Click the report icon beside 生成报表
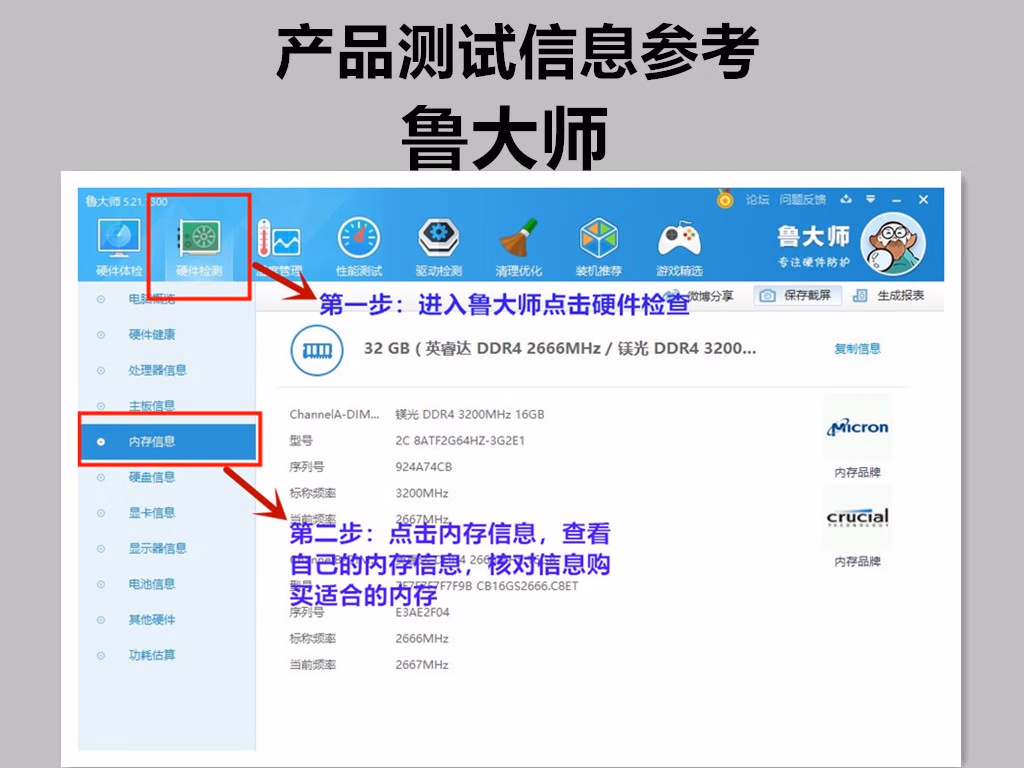 click(860, 296)
